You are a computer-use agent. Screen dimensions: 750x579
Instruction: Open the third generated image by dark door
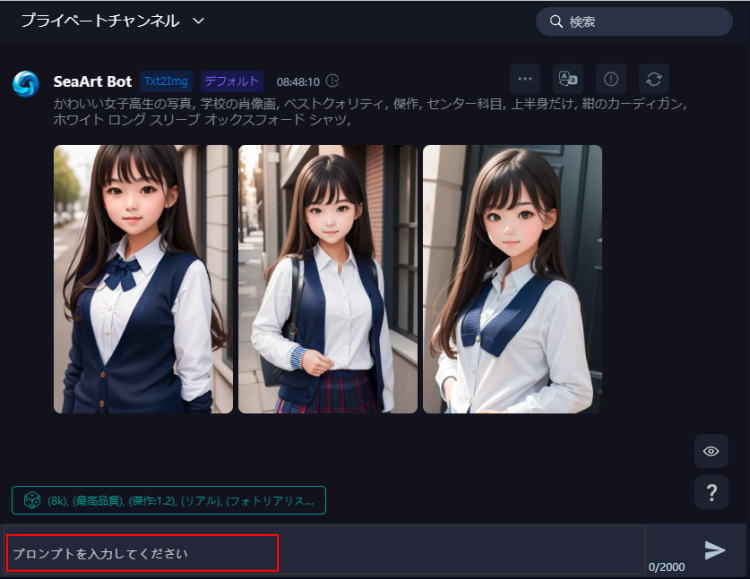[x=512, y=279]
